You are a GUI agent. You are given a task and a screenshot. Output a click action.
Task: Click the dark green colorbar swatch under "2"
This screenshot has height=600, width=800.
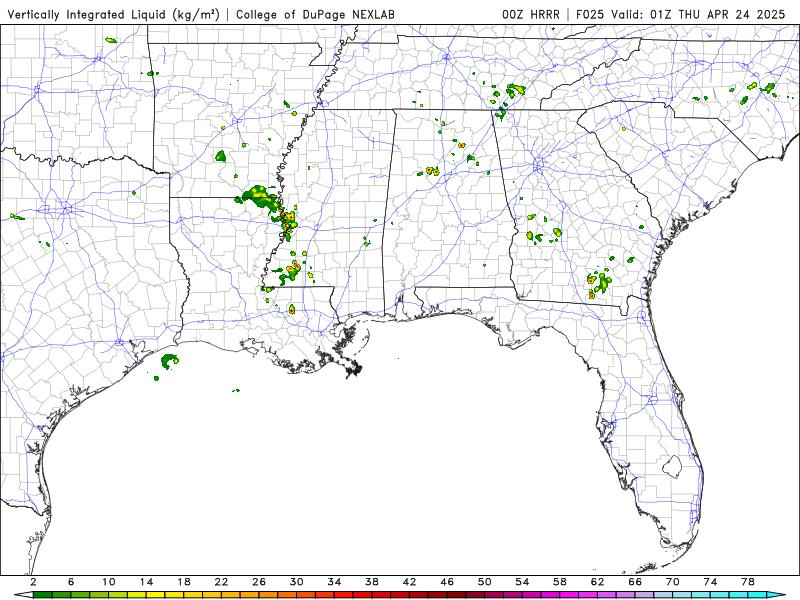coord(42,595)
